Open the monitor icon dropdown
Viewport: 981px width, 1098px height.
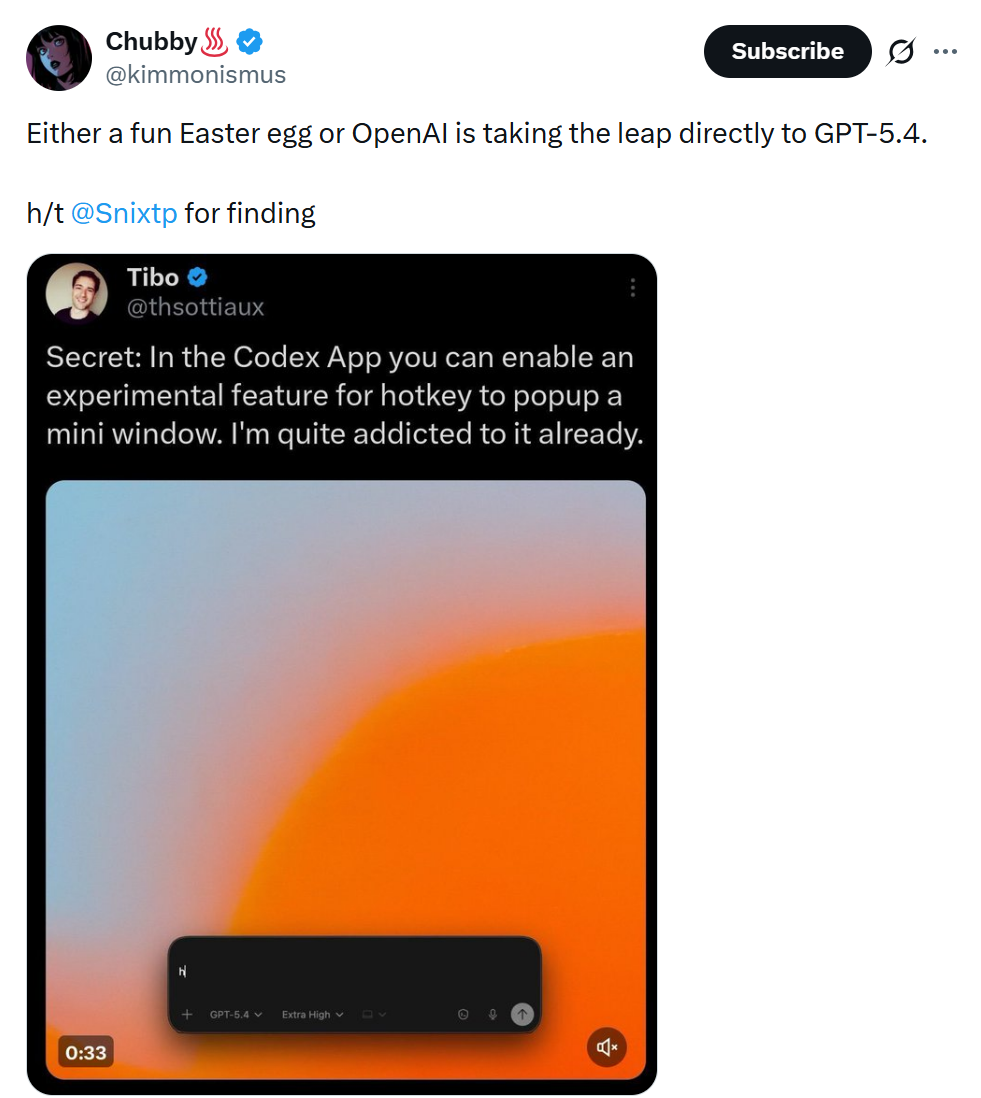373,1014
